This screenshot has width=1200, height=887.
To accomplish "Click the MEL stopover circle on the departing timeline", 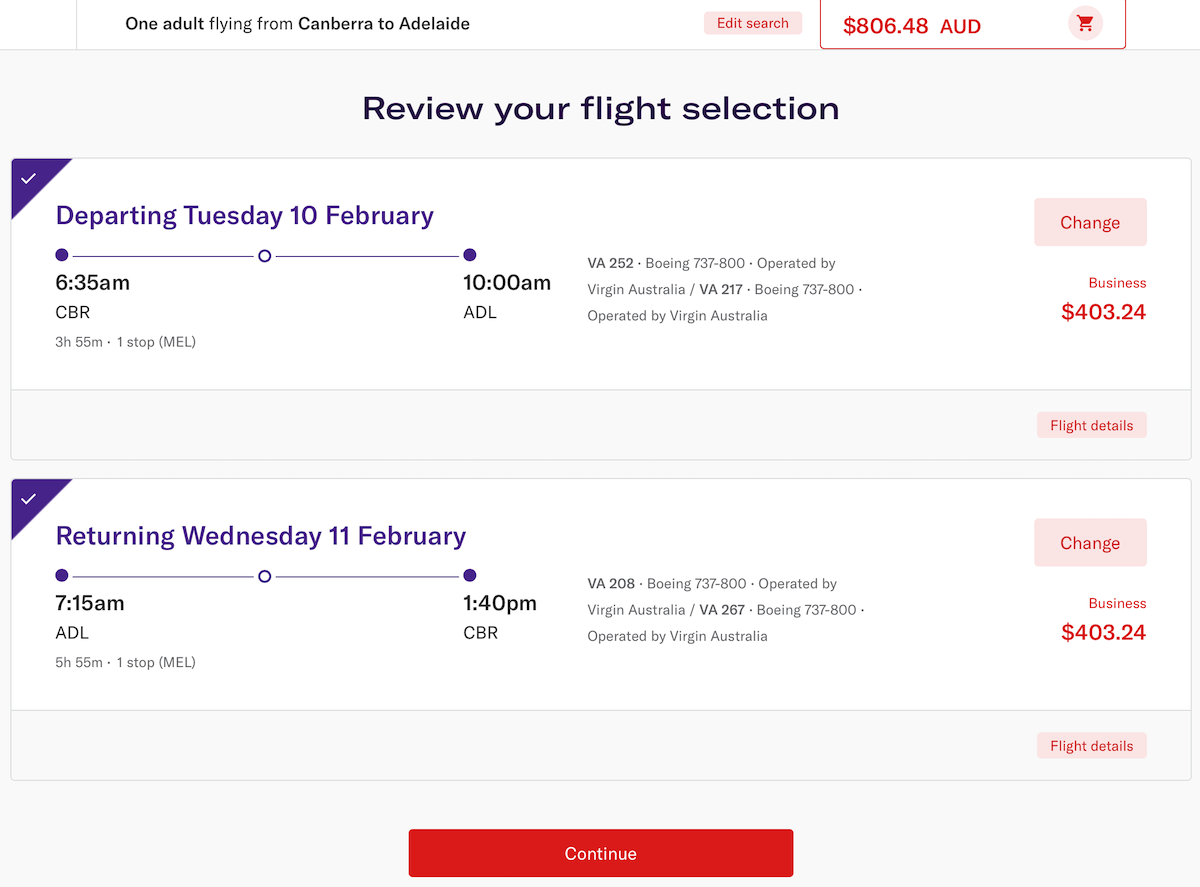I will [x=264, y=255].
